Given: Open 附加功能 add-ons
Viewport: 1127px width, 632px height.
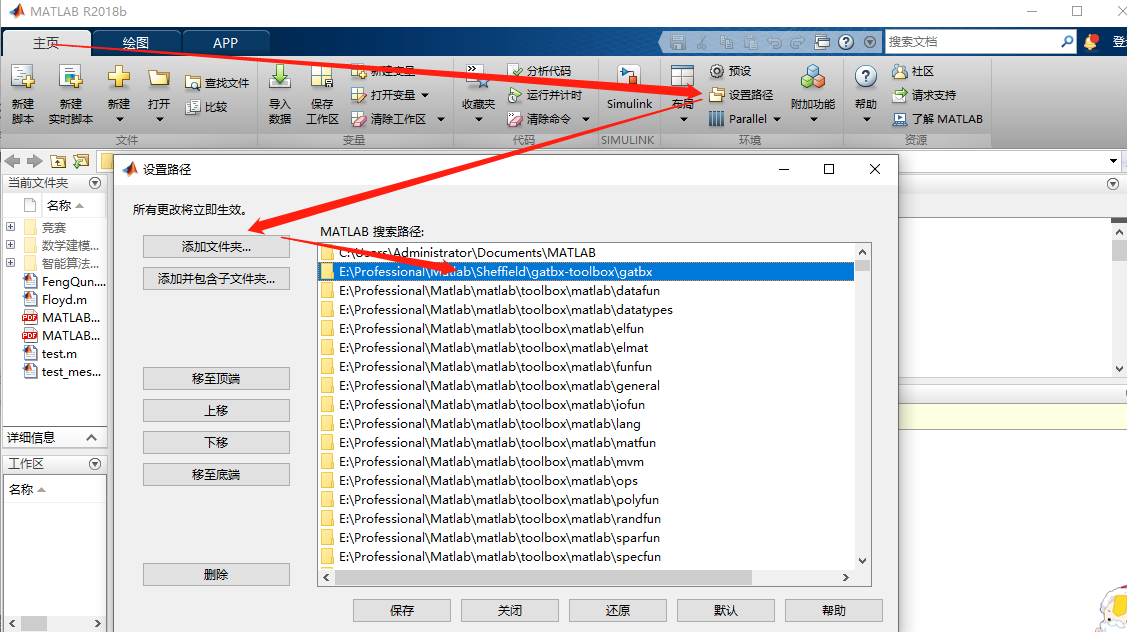Looking at the screenshot, I should (813, 94).
